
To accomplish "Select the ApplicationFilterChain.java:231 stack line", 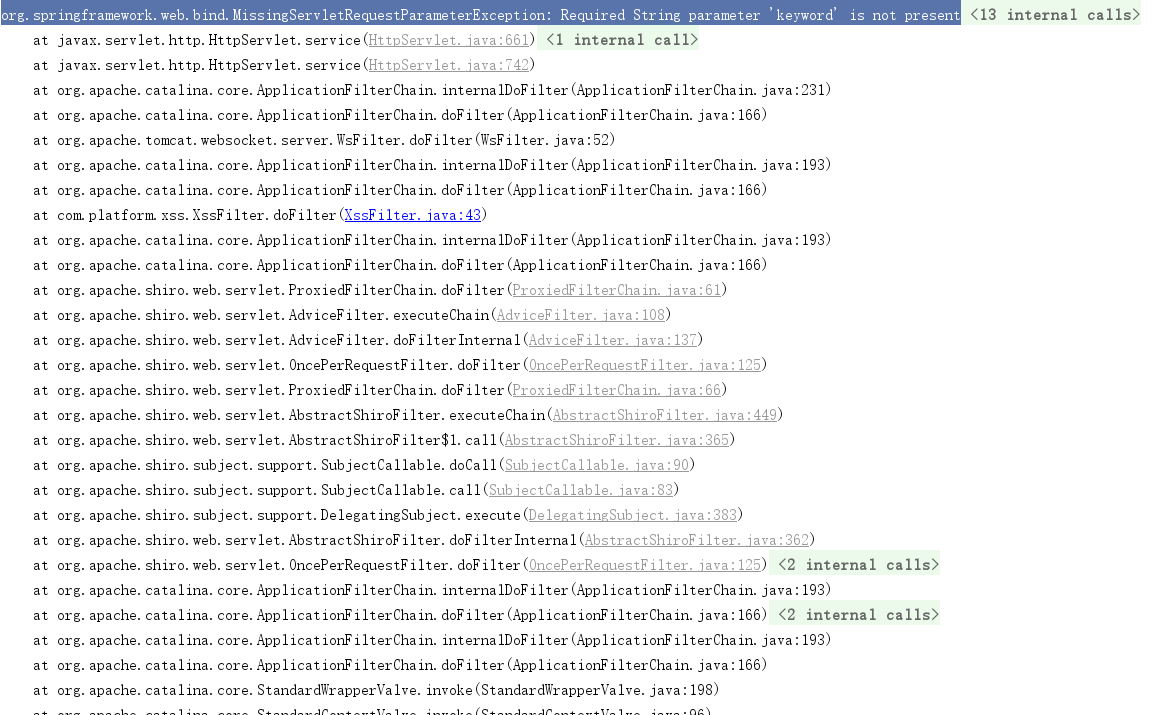I will (x=432, y=90).
